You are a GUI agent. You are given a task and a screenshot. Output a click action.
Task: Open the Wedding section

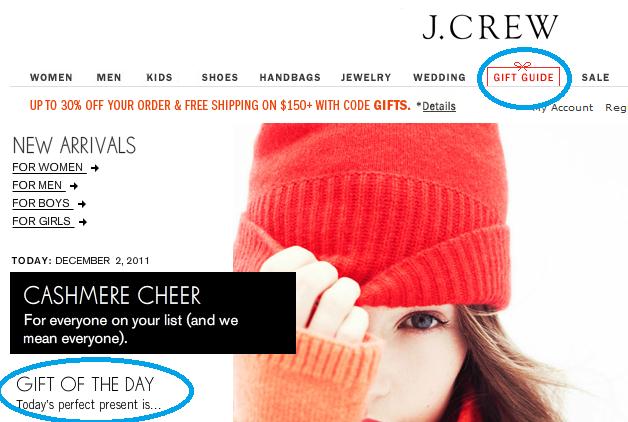pyautogui.click(x=439, y=77)
